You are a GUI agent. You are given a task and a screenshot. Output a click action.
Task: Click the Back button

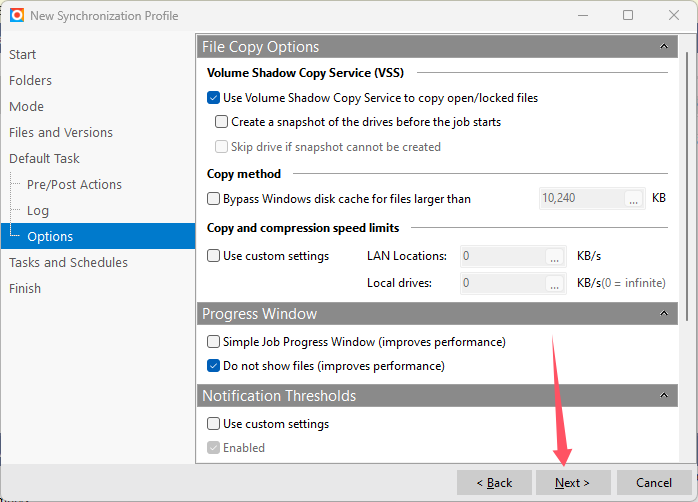[x=493, y=483]
